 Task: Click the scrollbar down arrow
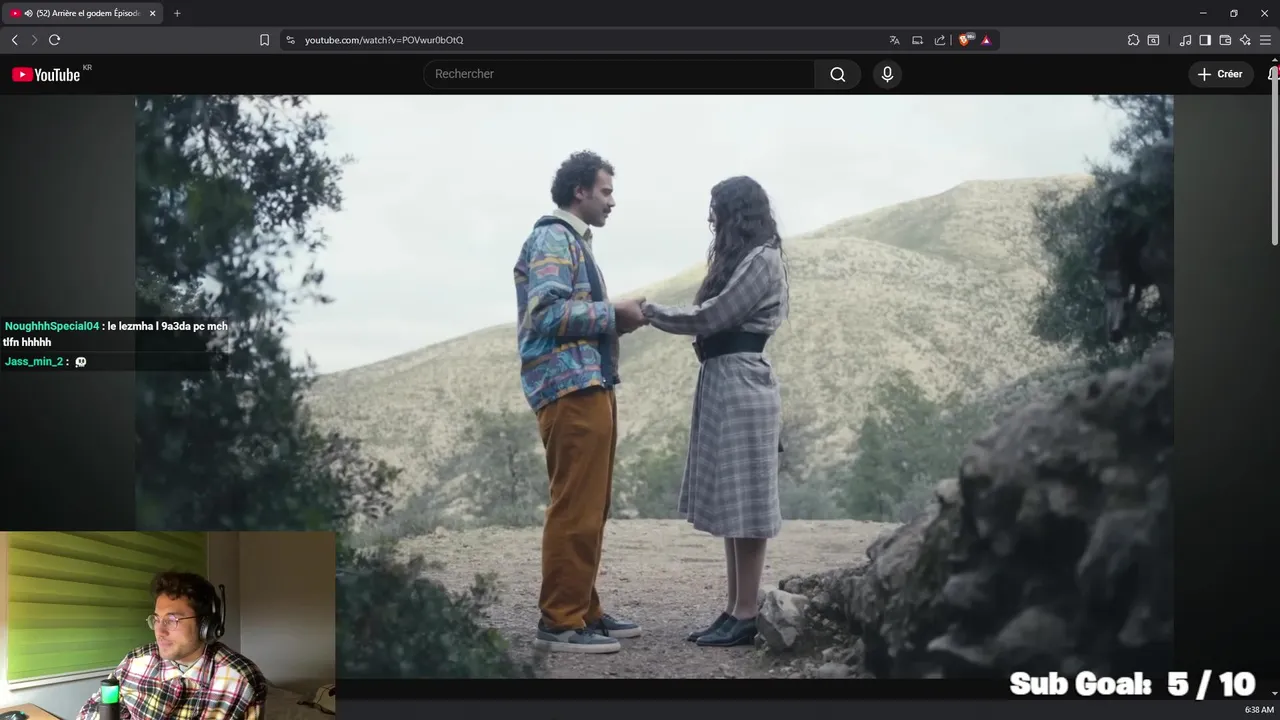(1274, 693)
